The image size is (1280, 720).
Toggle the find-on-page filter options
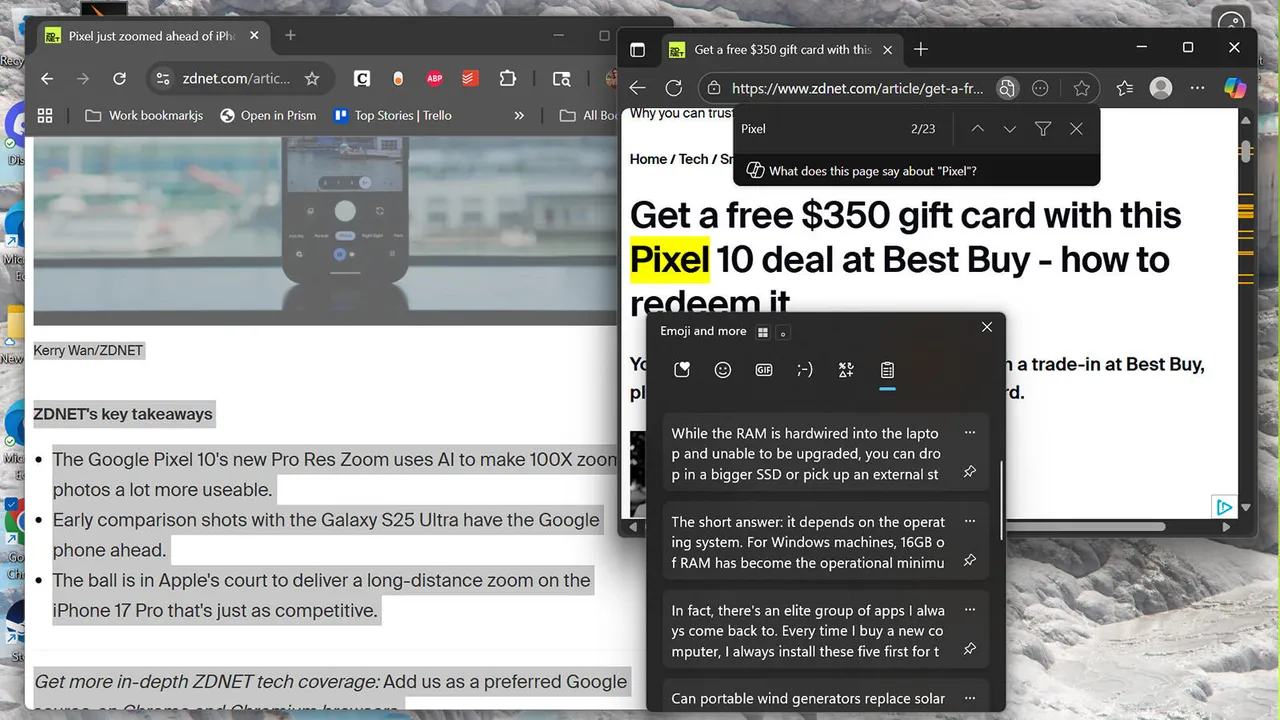point(1043,129)
